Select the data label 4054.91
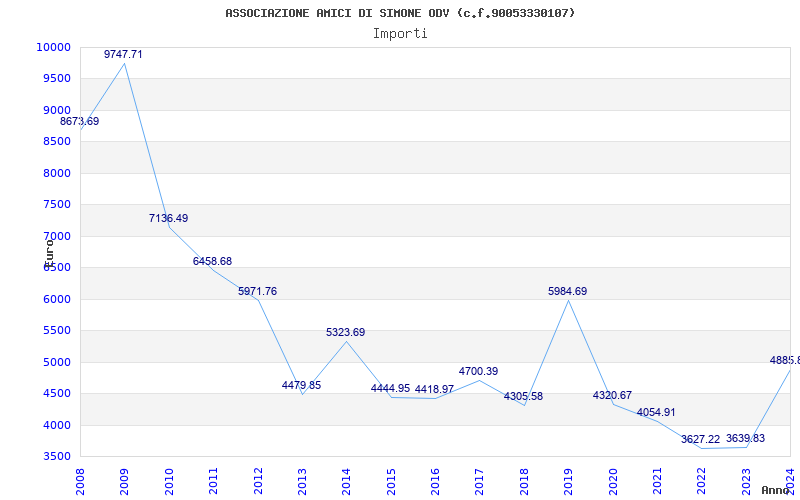 [x=656, y=412]
